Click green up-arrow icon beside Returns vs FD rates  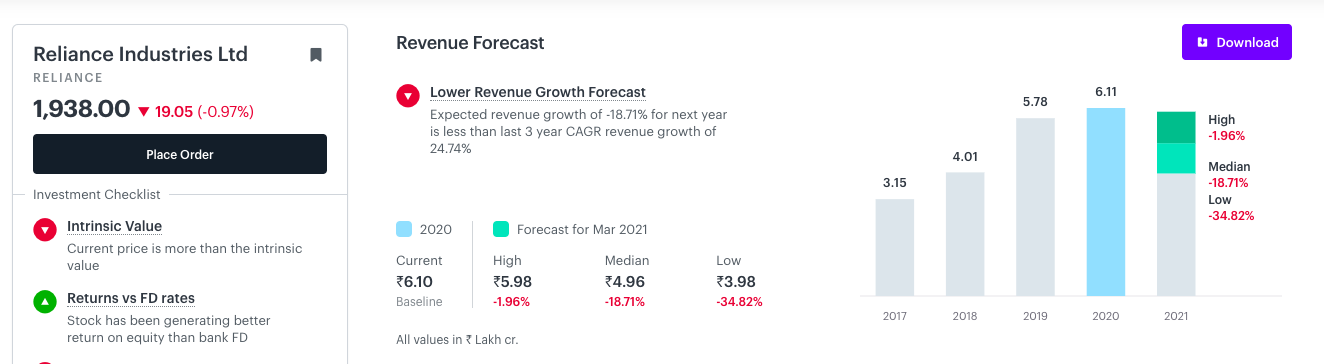(45, 302)
